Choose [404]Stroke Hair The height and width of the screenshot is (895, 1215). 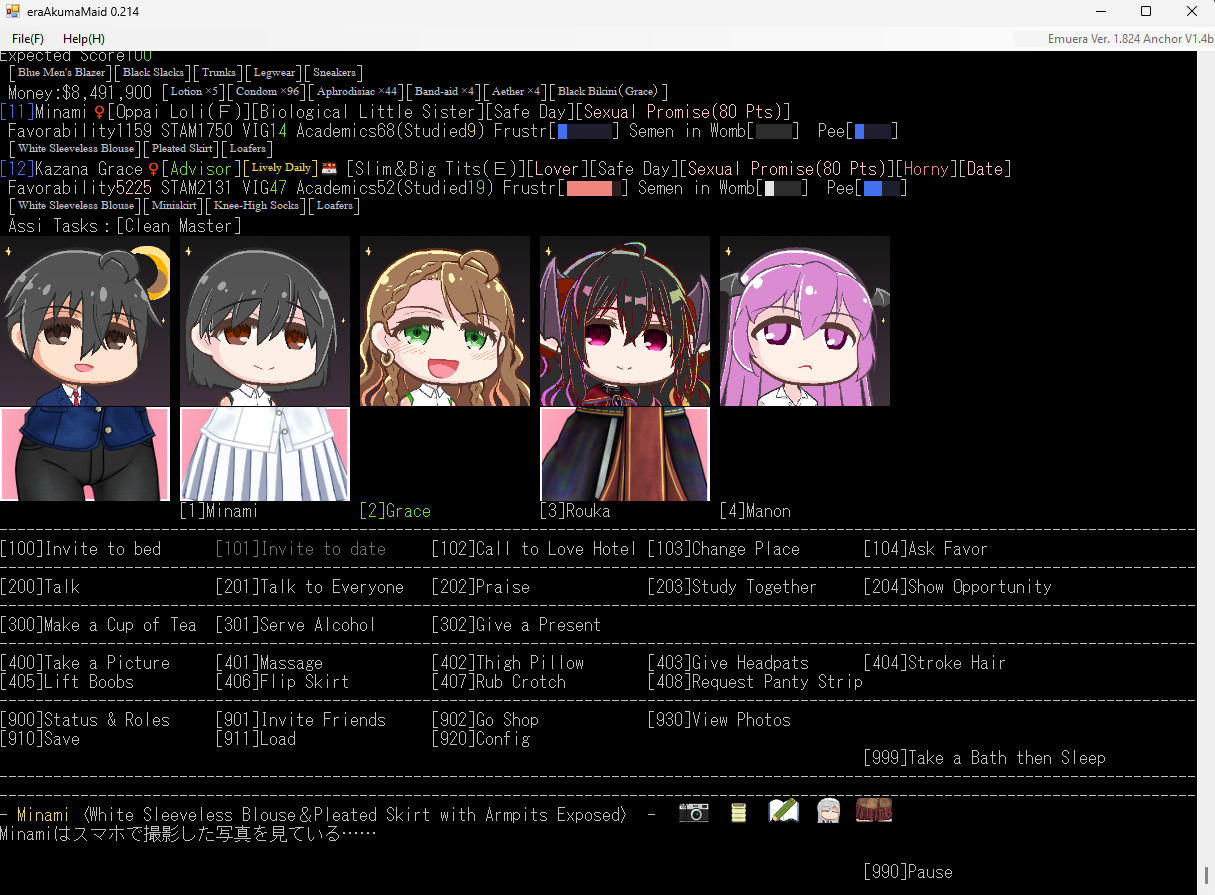(x=935, y=663)
